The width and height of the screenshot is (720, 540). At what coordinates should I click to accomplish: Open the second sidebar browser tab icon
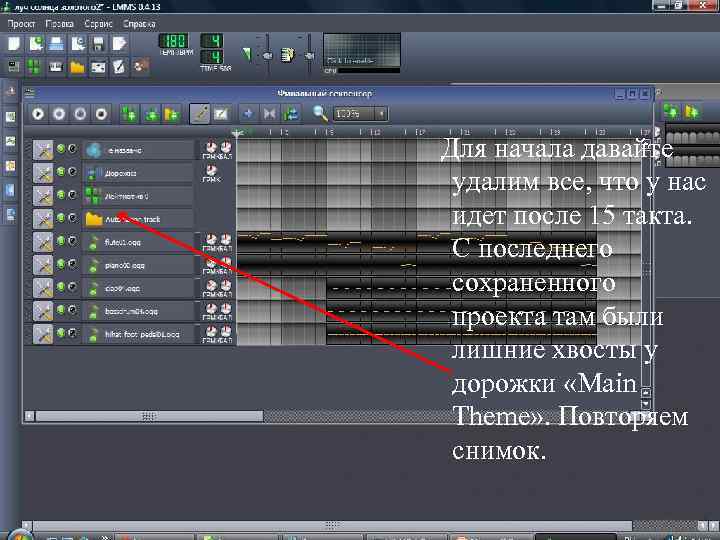10,117
